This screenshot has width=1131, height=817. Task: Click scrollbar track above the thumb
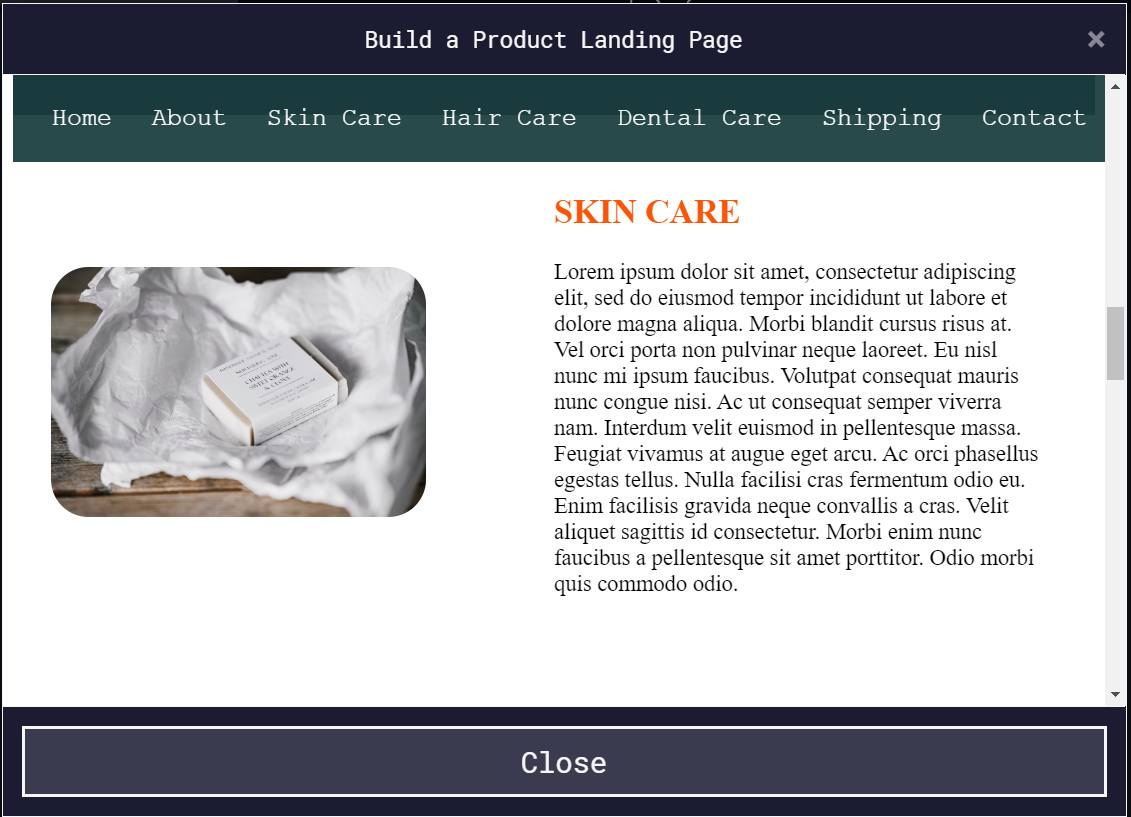coord(1115,202)
